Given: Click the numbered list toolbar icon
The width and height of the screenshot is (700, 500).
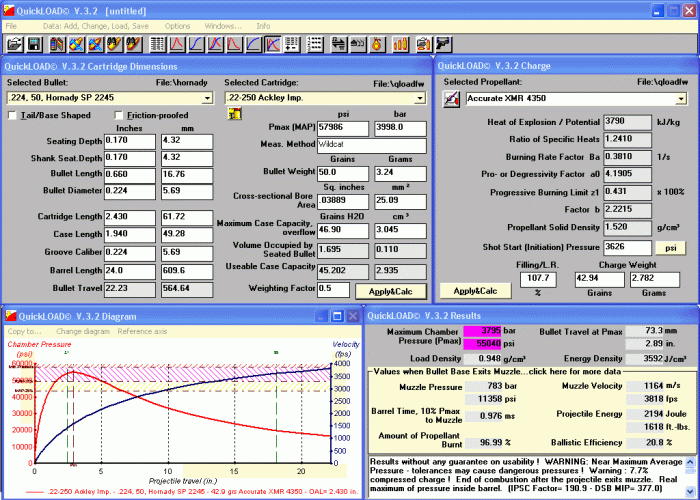Looking at the screenshot, I should tap(315, 44).
